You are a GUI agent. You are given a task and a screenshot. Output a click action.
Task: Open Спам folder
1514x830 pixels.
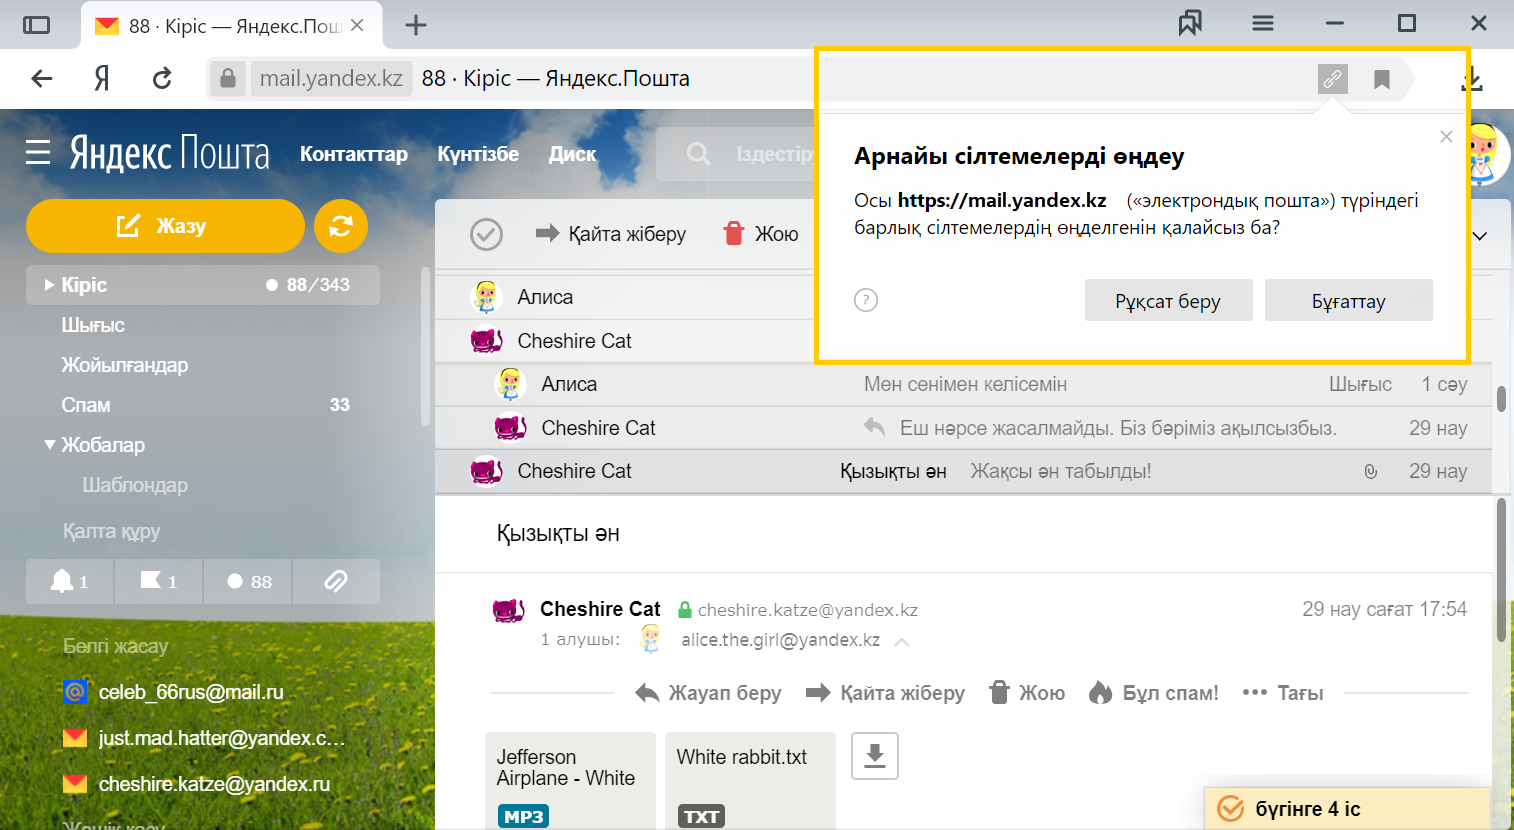point(86,405)
